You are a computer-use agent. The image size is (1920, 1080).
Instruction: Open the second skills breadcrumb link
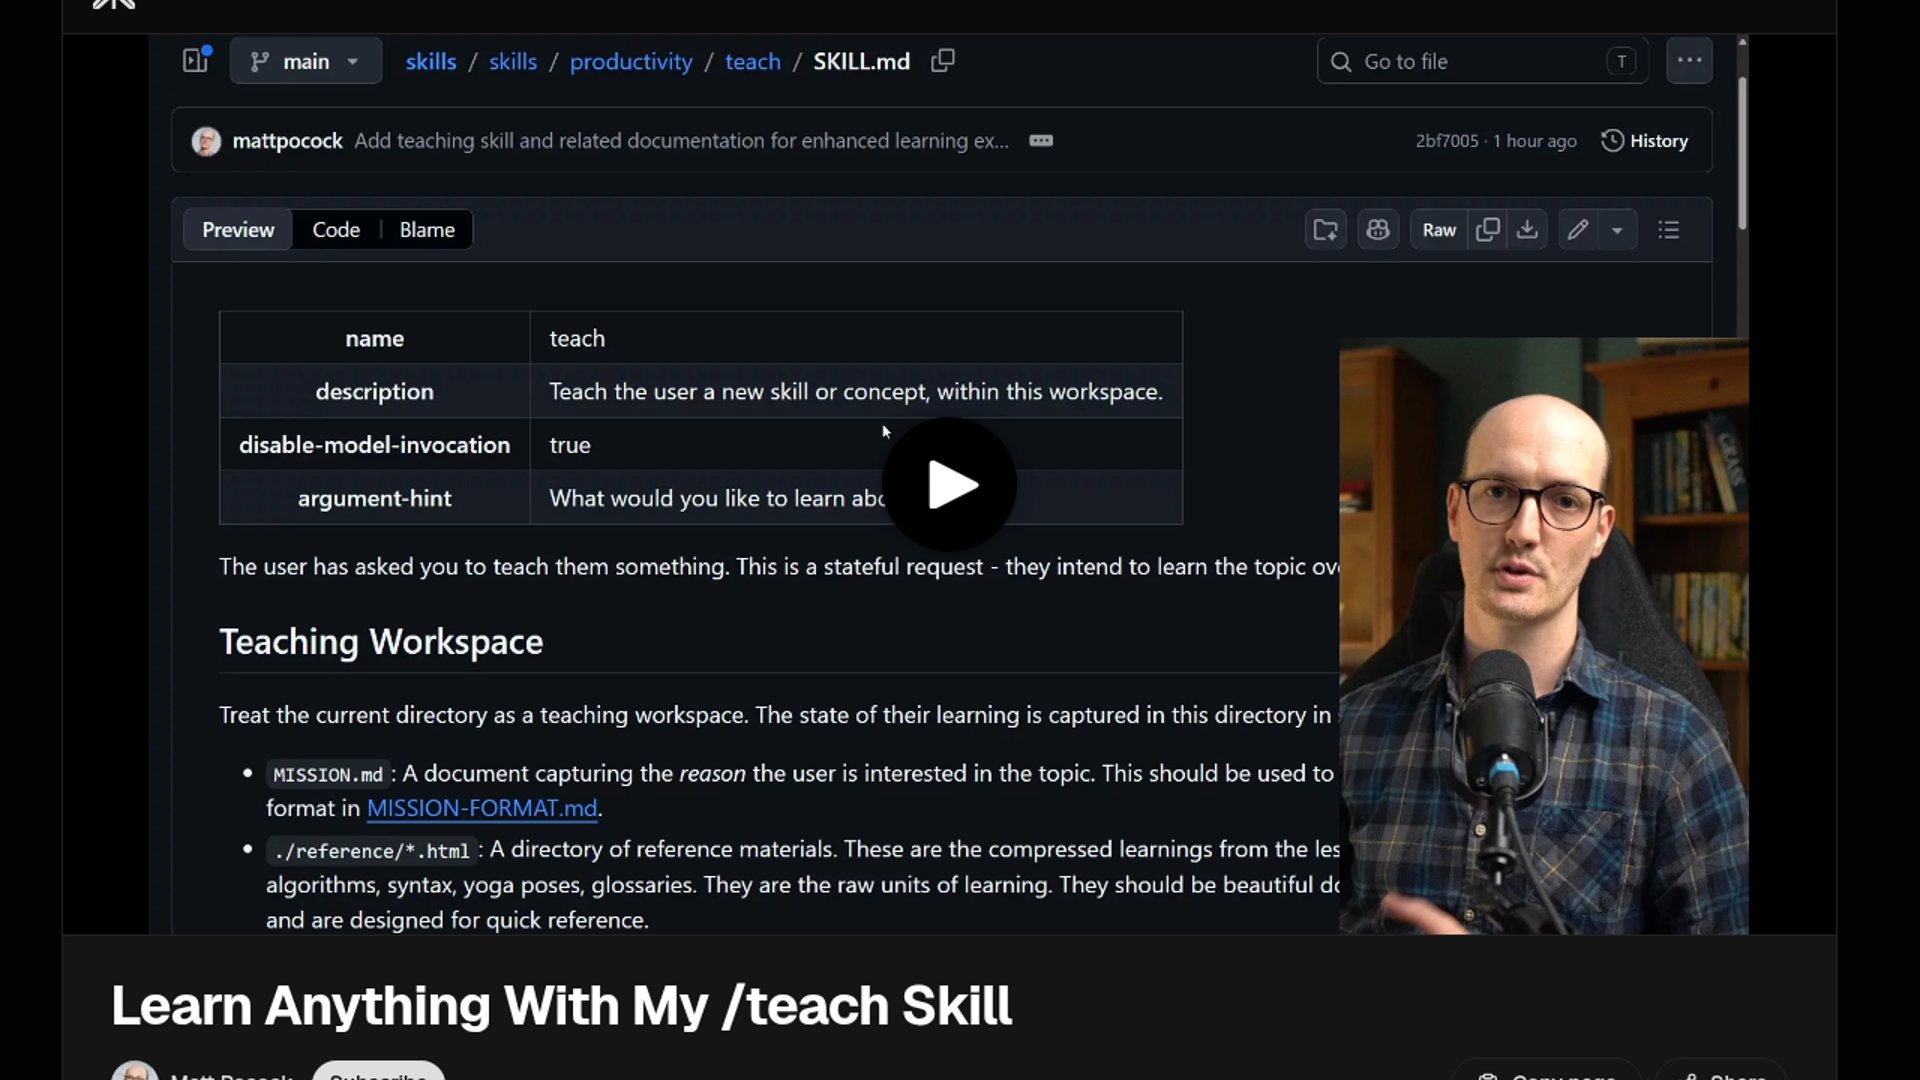513,61
